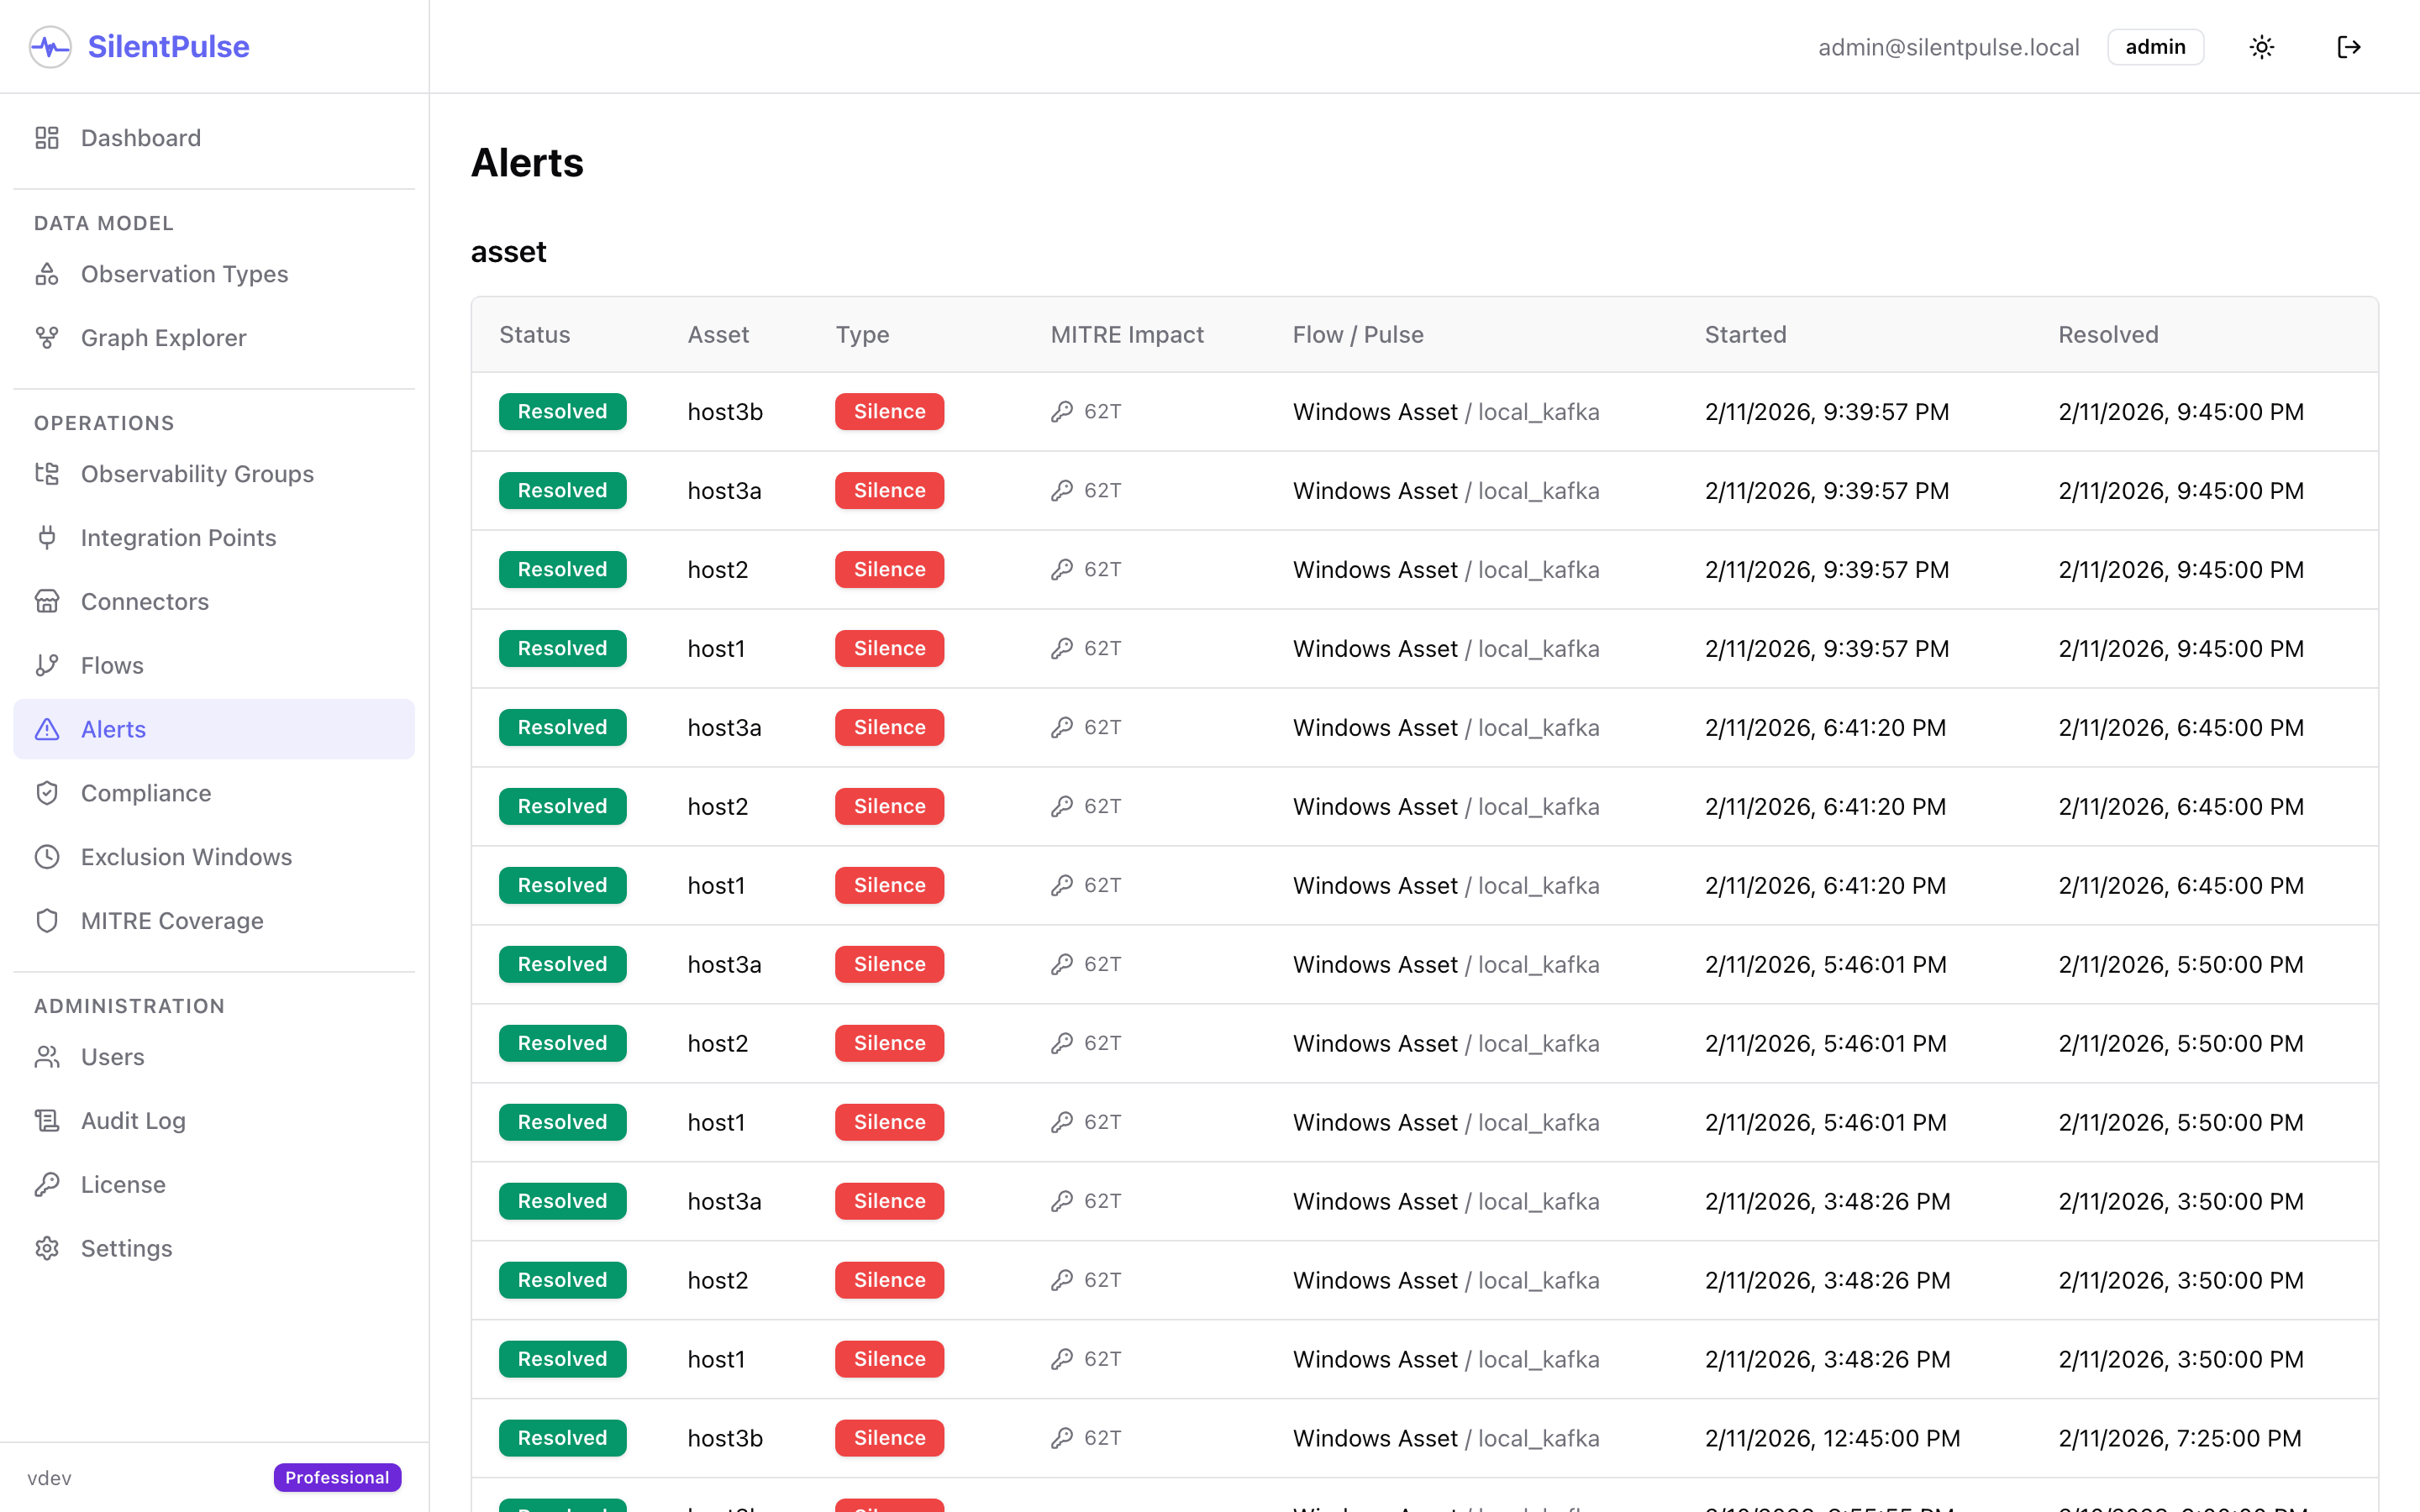Click the SilentPulse brand name
This screenshot has height=1512, width=2420.
point(168,47)
